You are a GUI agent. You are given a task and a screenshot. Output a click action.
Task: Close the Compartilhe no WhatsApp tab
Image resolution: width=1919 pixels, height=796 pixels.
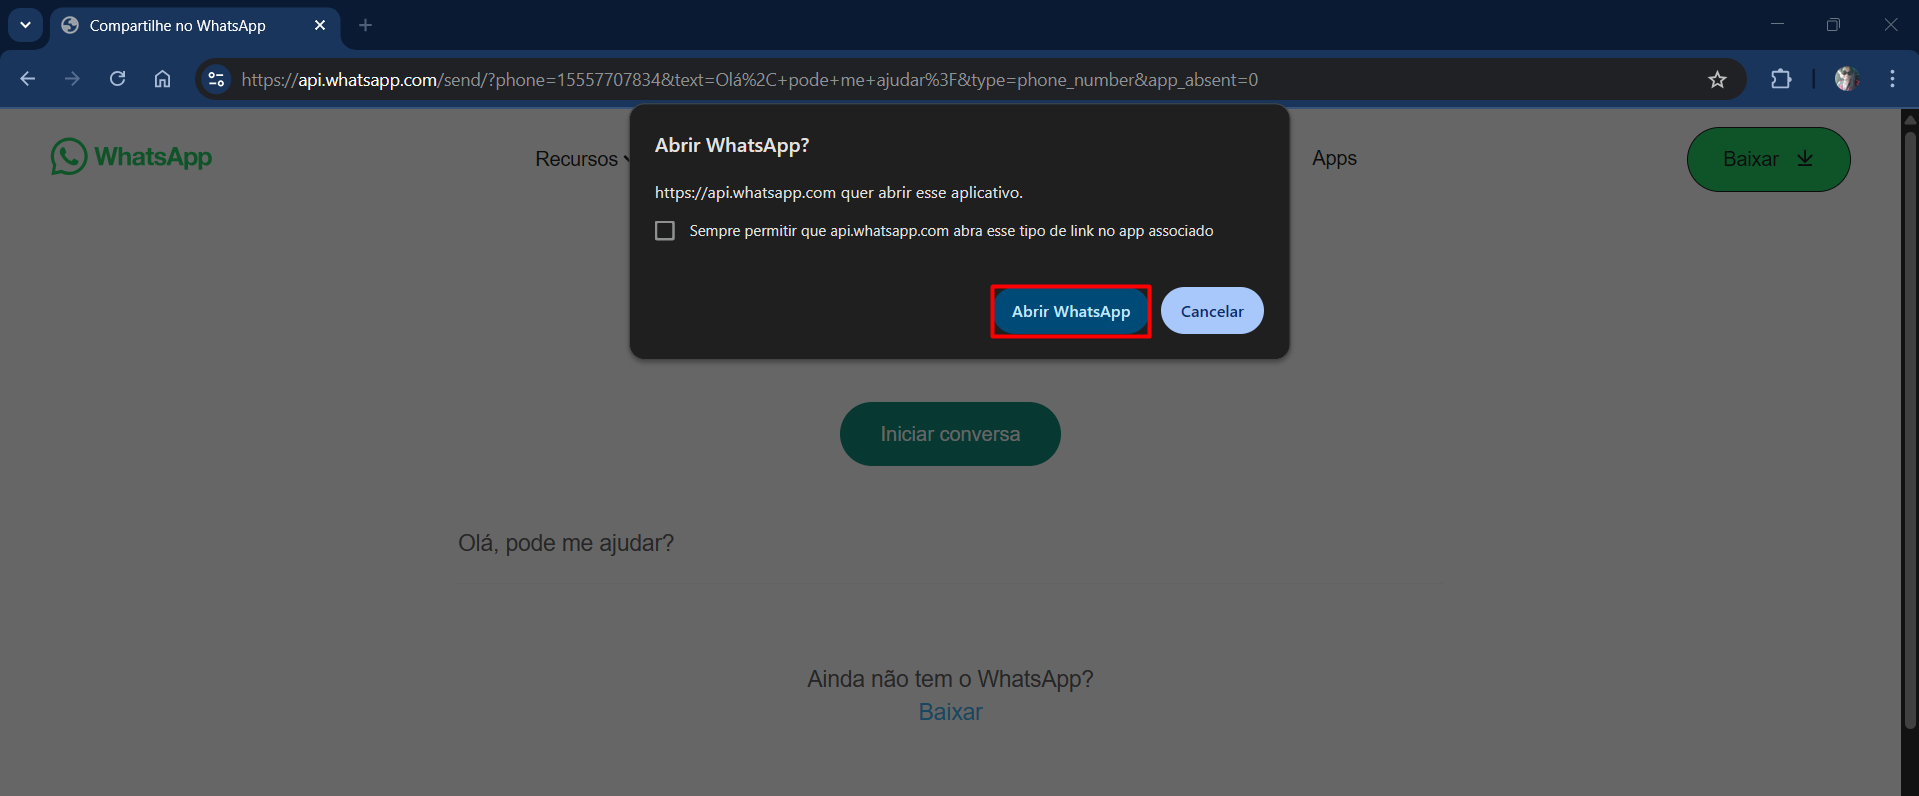click(320, 25)
